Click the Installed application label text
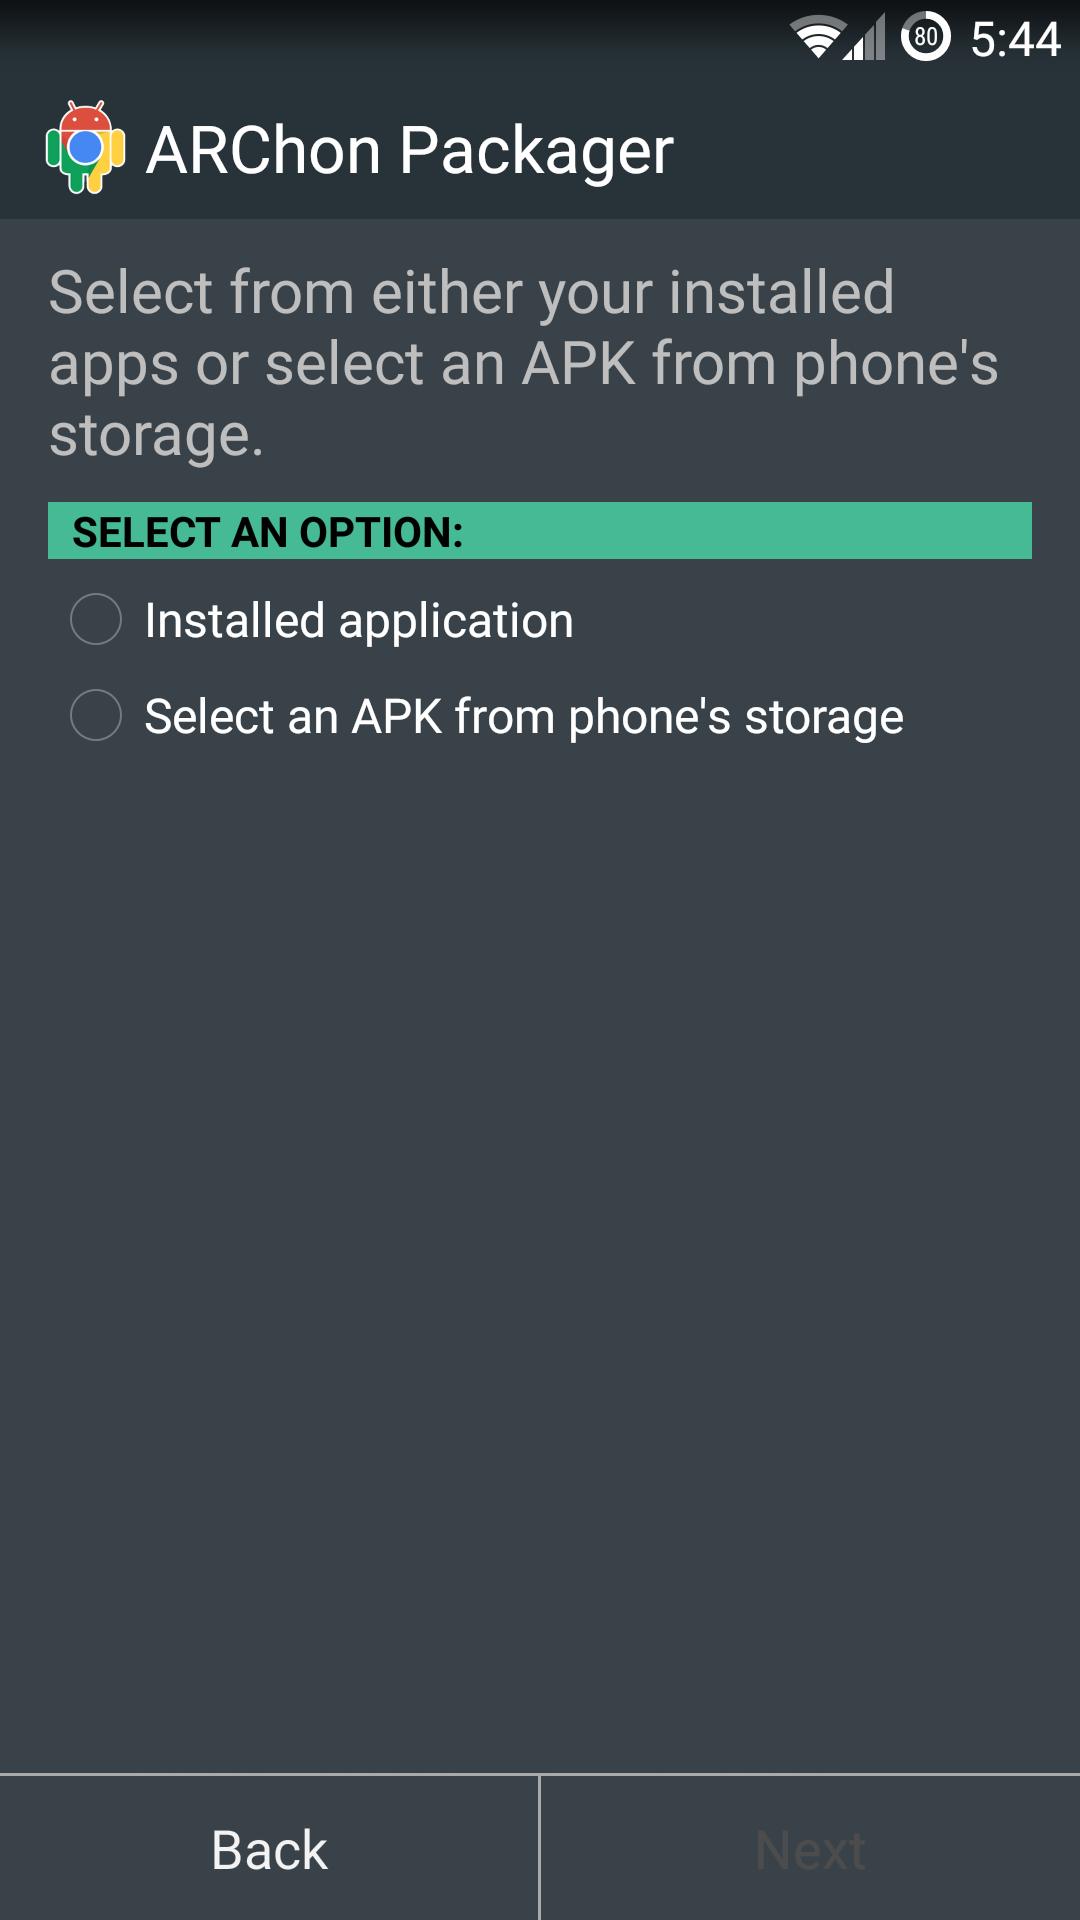The height and width of the screenshot is (1920, 1080). pos(359,620)
